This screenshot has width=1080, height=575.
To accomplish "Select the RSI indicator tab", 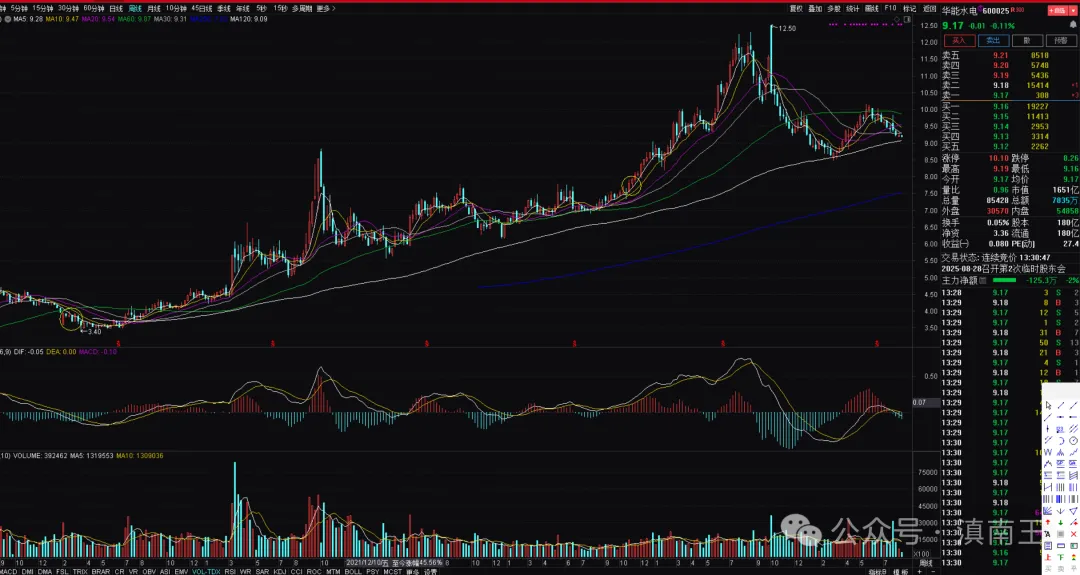I will click(230, 572).
